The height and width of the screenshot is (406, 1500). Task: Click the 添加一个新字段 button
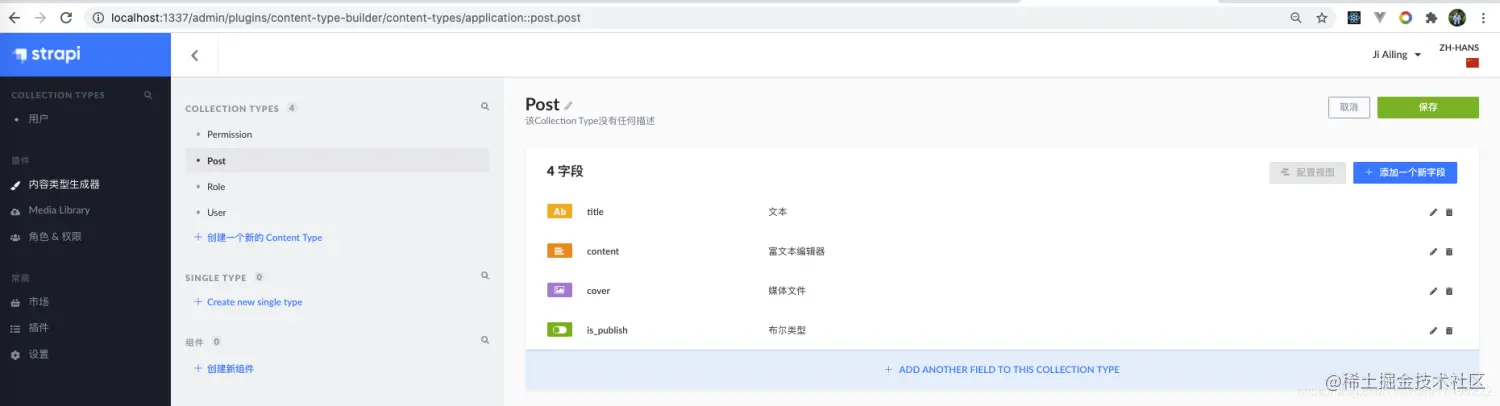(1405, 173)
